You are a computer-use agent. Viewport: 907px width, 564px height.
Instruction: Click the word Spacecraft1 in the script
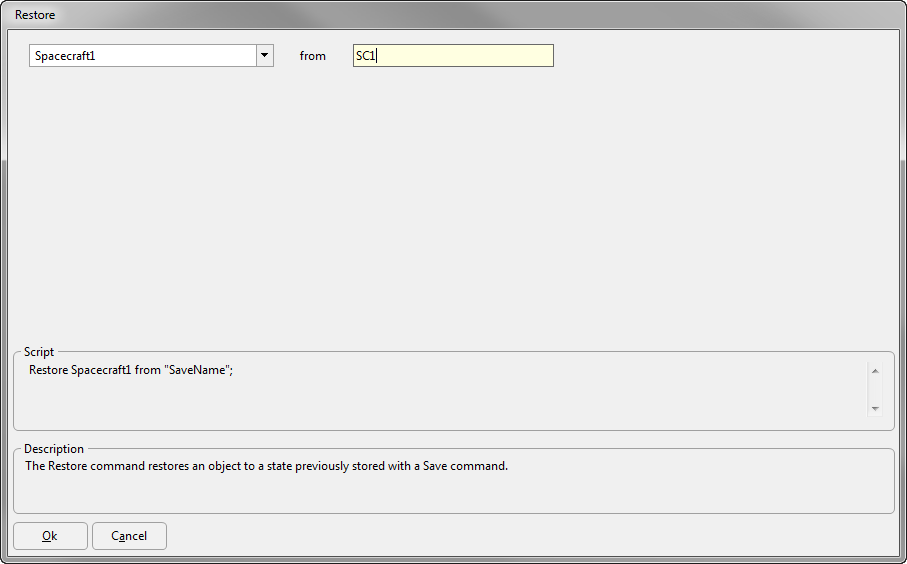pos(101,370)
